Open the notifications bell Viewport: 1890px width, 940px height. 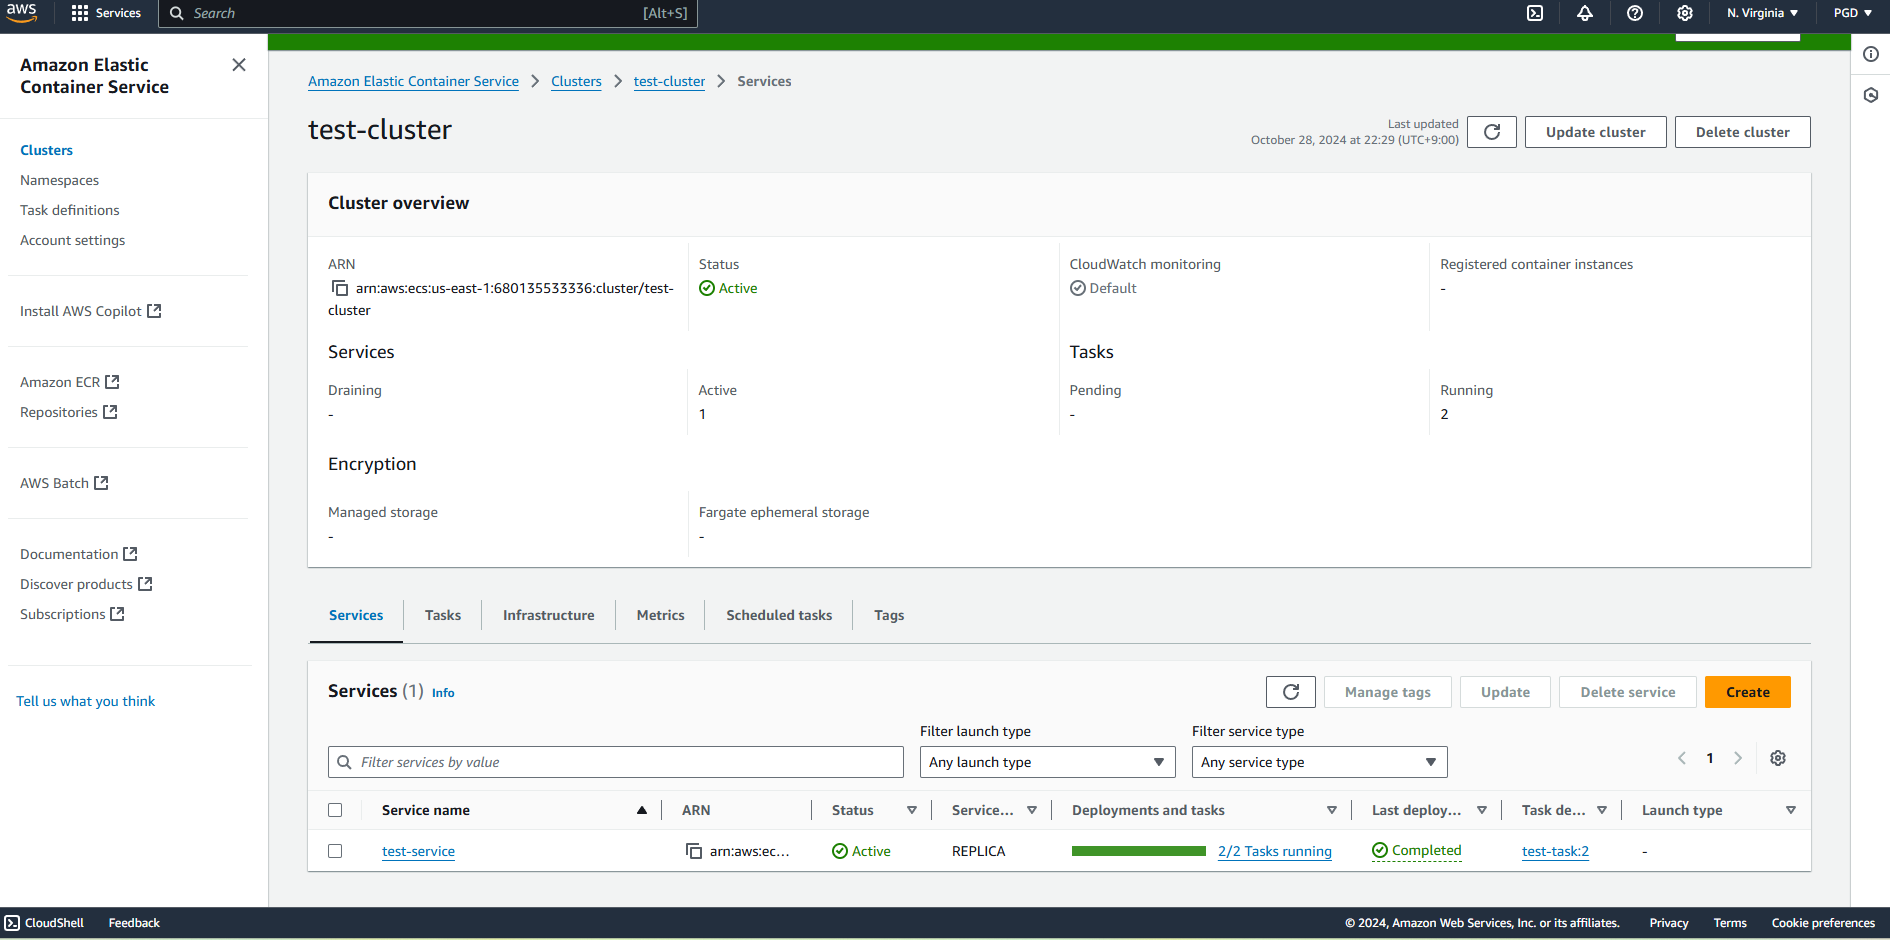1585,13
